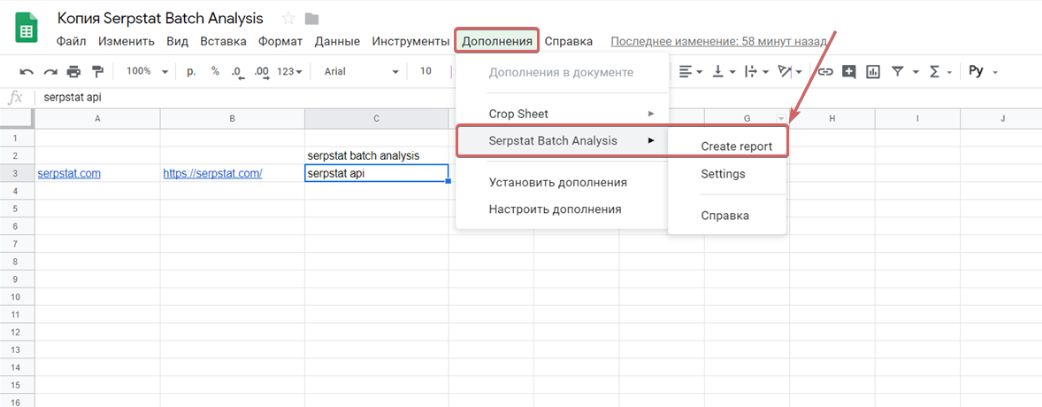Expand the text rotation dropdown arrow

click(x=799, y=72)
